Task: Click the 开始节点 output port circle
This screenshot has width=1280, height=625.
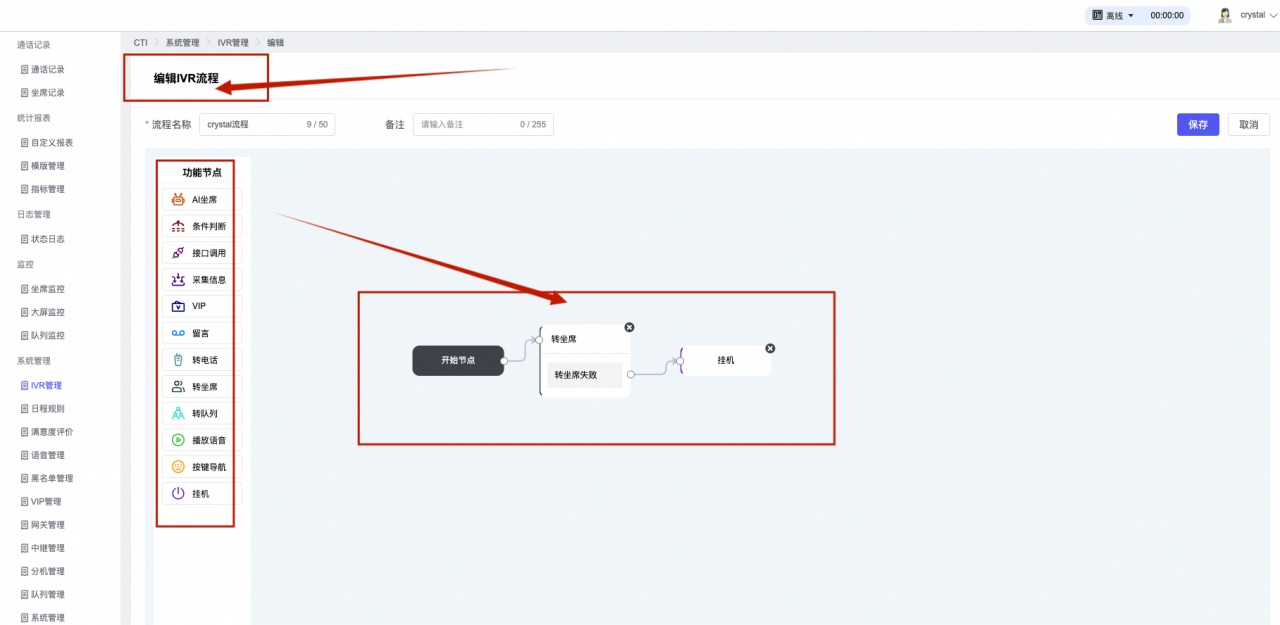Action: 504,360
